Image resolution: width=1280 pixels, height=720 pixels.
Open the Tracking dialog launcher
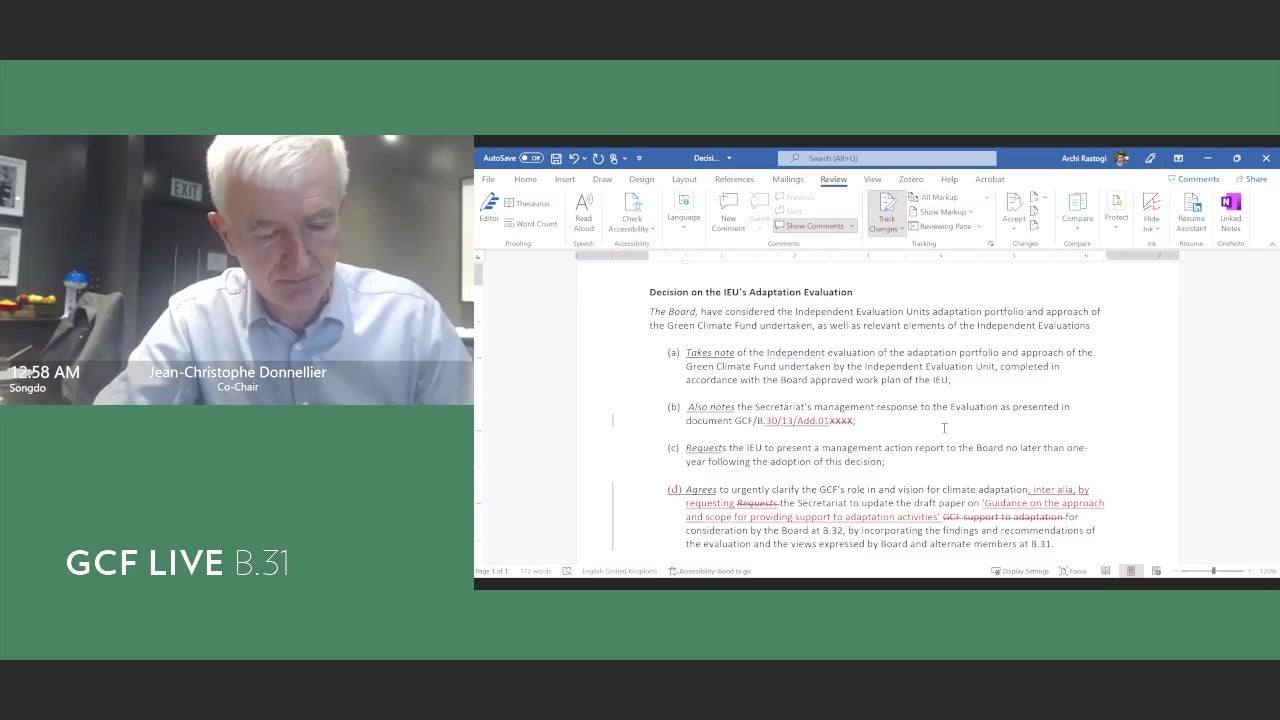[991, 243]
